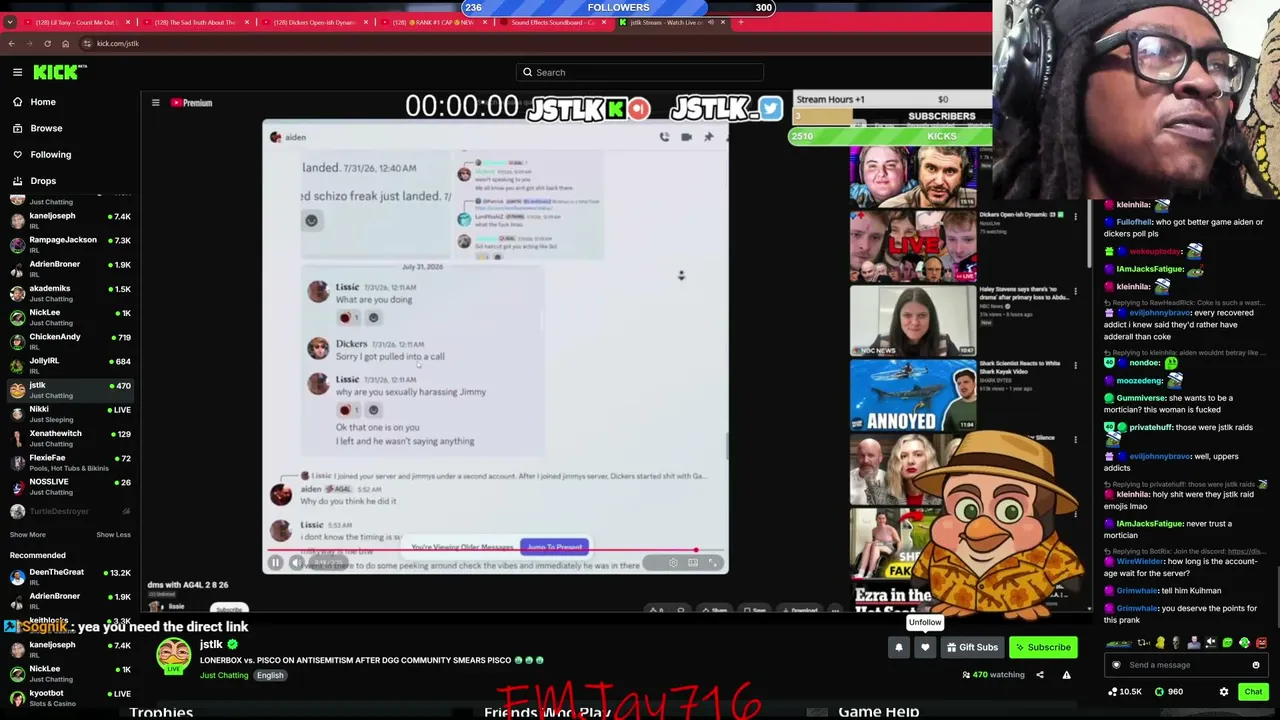The image size is (1280, 720).
Task: Open the Browse section
Action: [x=46, y=128]
